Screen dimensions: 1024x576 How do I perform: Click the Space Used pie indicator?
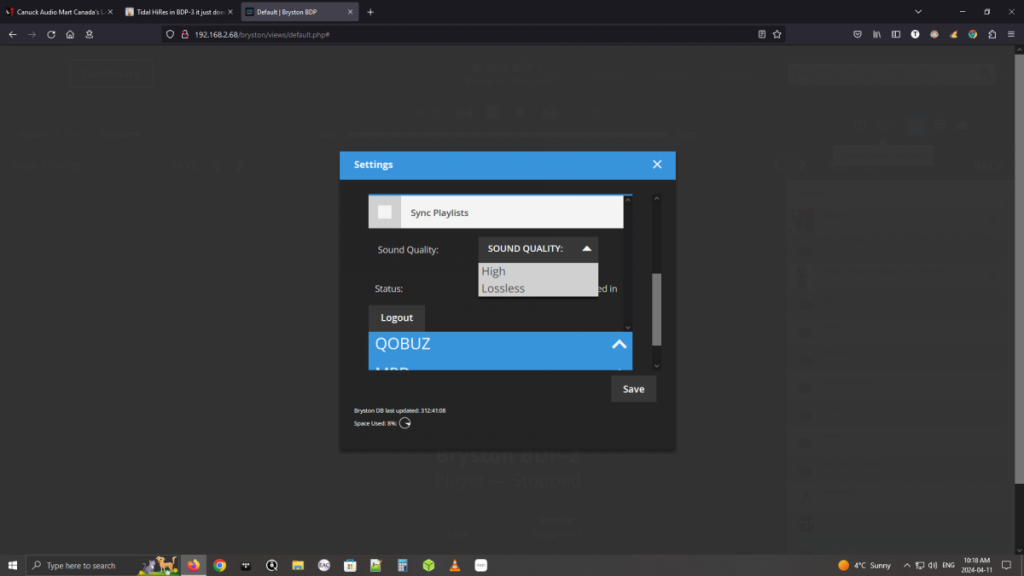405,423
